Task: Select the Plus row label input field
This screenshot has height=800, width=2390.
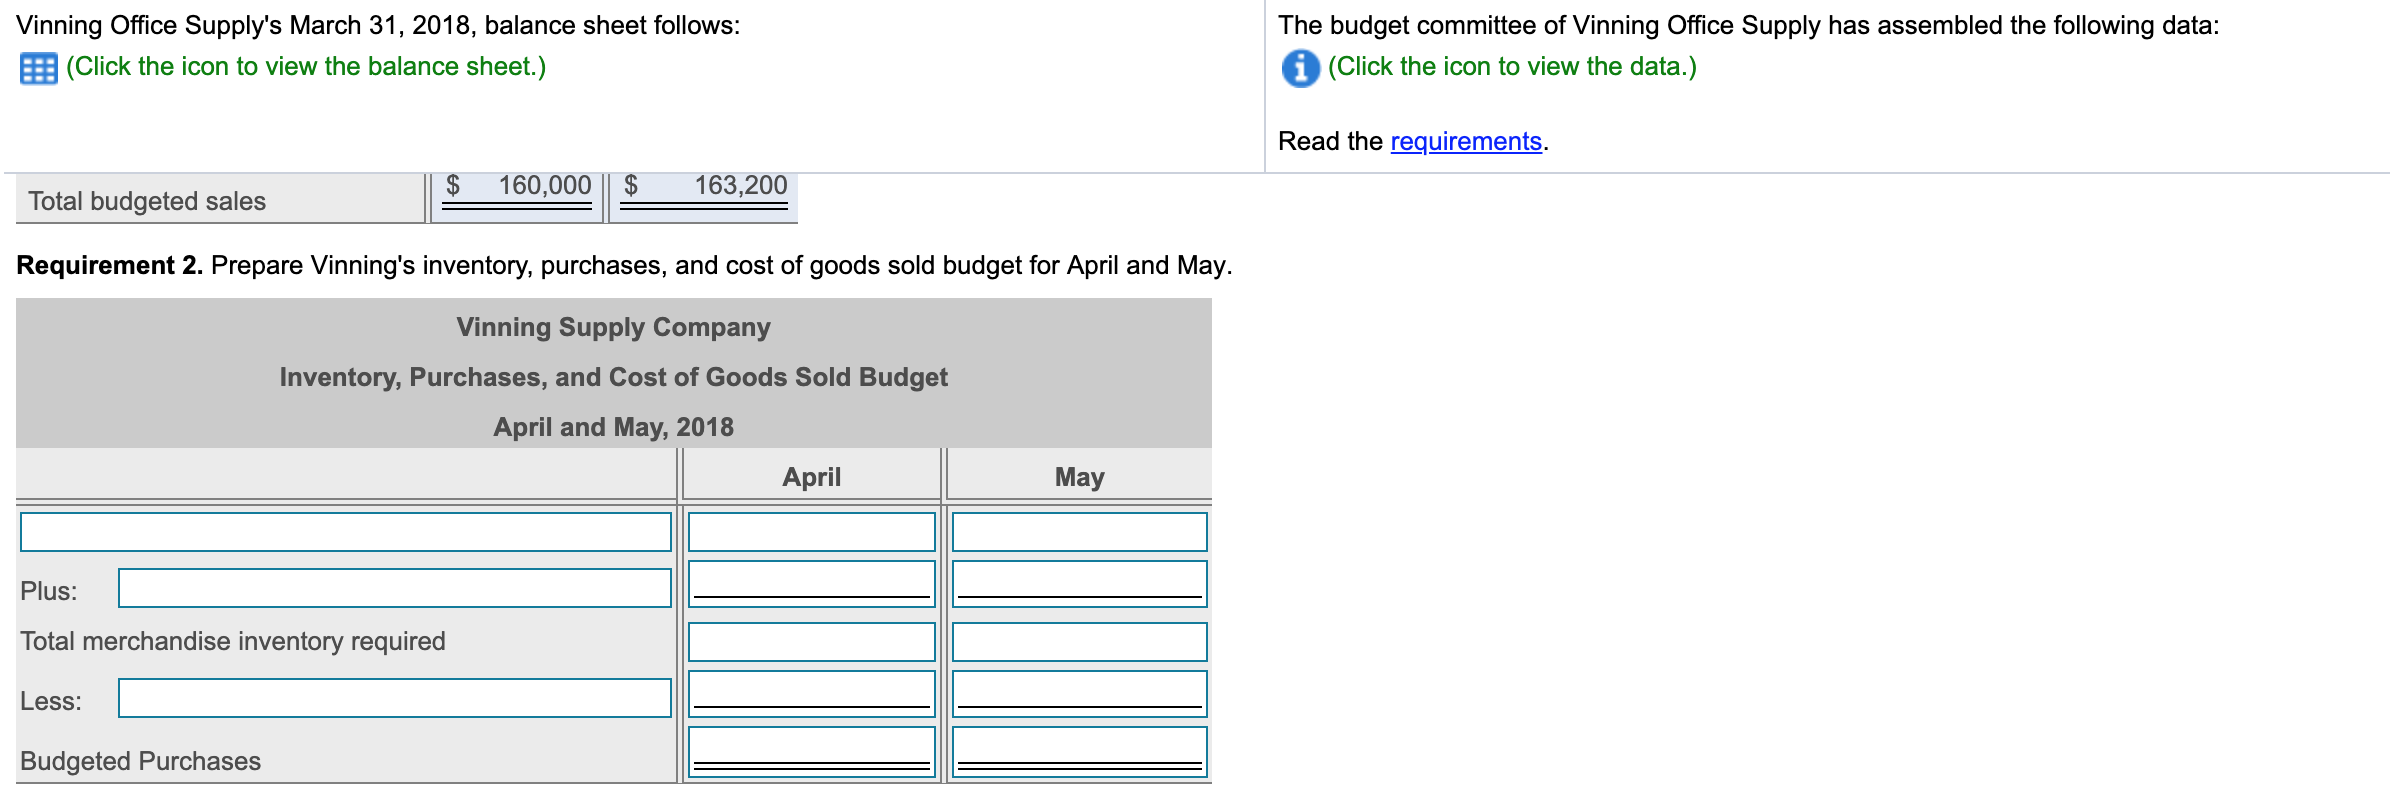Action: [x=395, y=588]
